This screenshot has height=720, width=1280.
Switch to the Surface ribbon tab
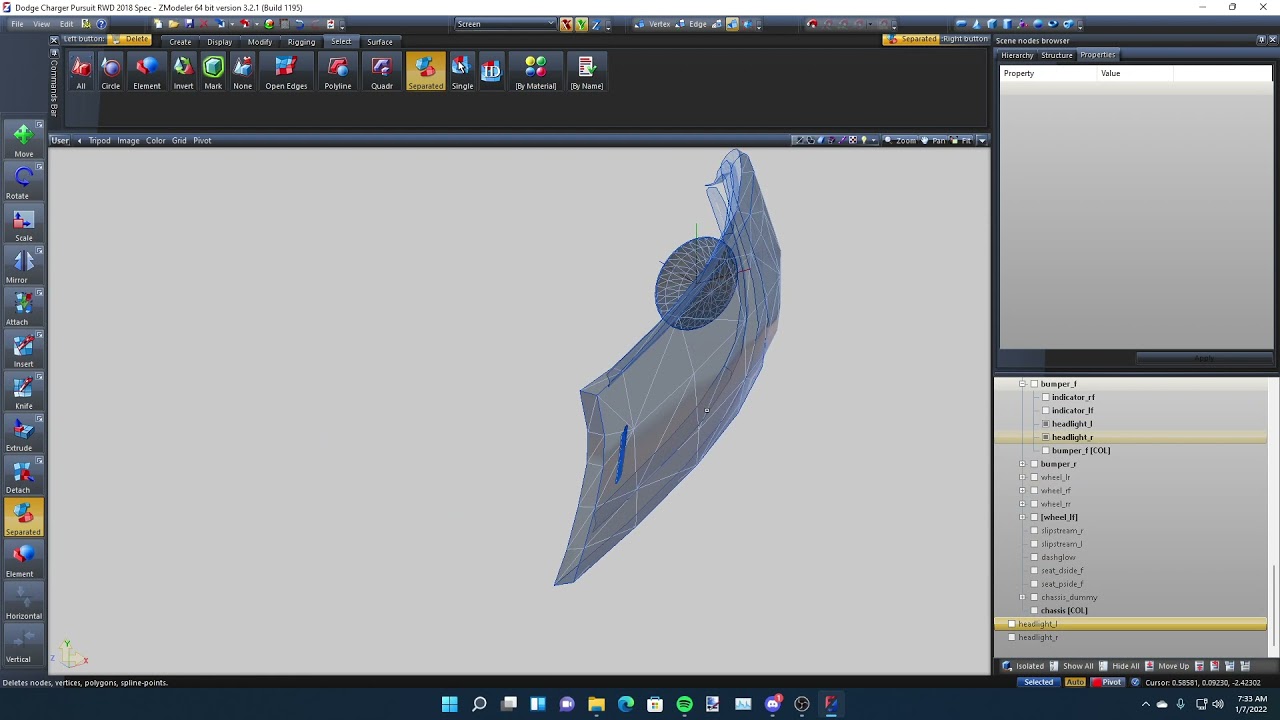point(380,42)
